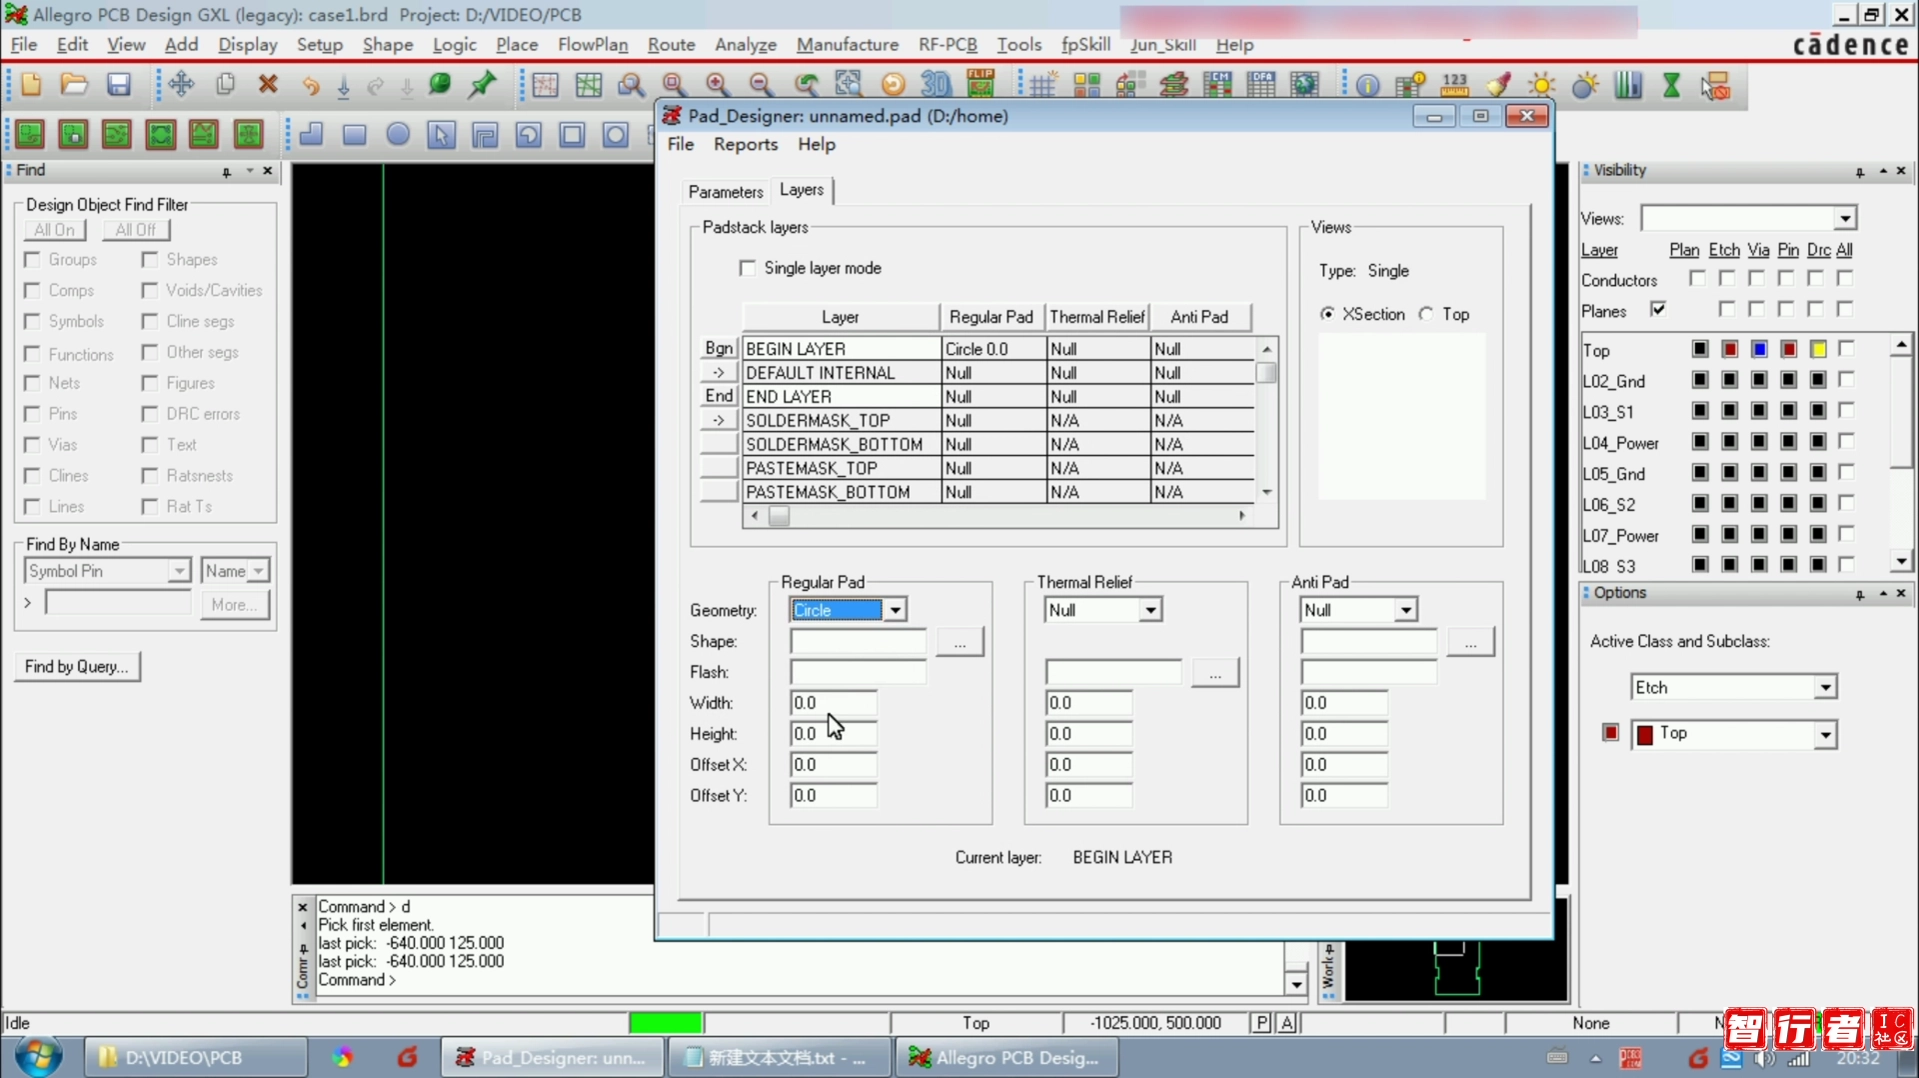Open the DFA spreadsheet icon
Image resolution: width=1919 pixels, height=1078 pixels.
[x=1261, y=85]
